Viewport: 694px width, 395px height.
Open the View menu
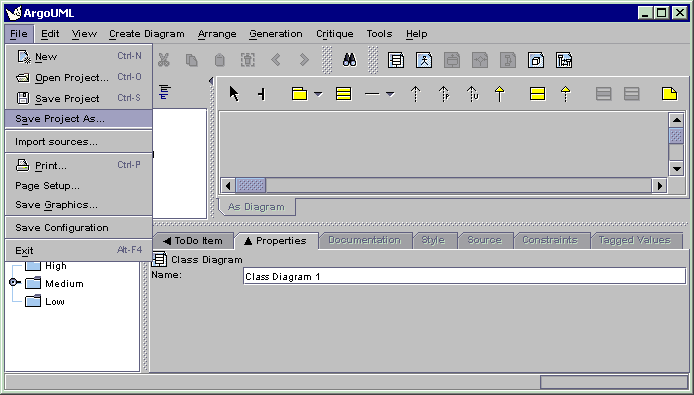point(84,34)
